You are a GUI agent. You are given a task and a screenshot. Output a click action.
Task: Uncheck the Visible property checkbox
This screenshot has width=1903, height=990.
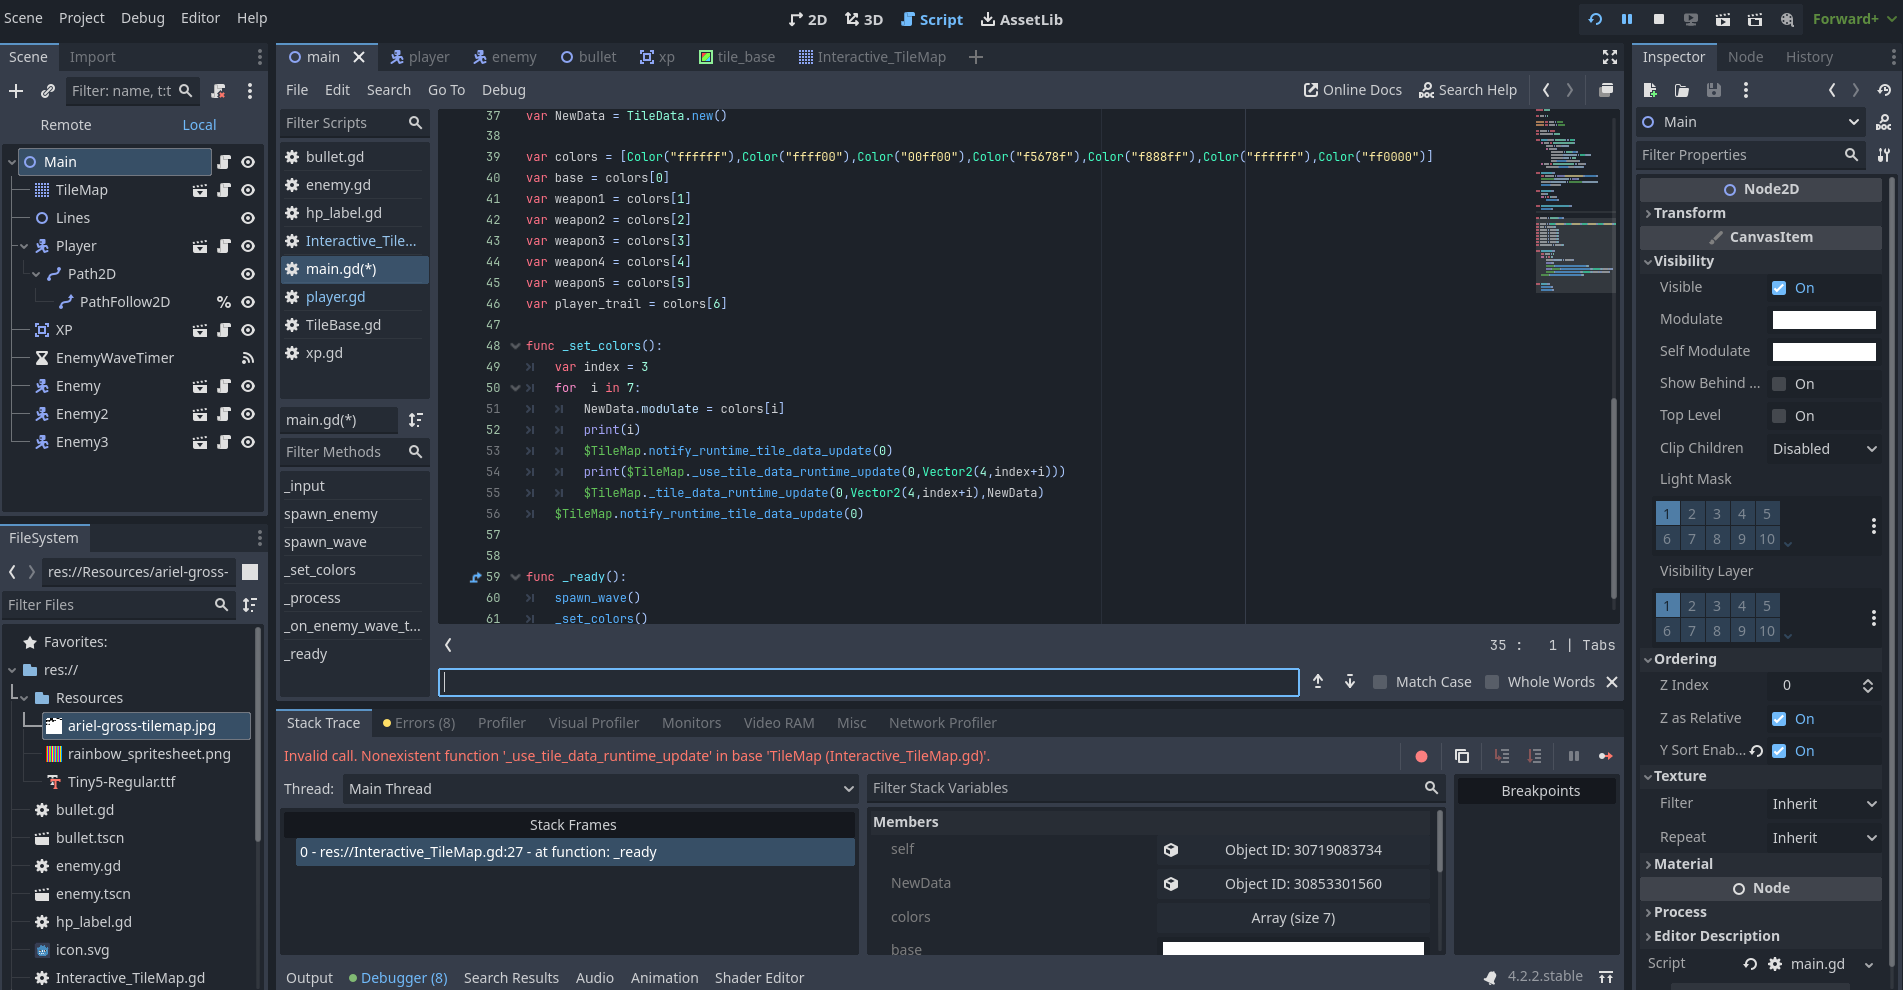1779,288
